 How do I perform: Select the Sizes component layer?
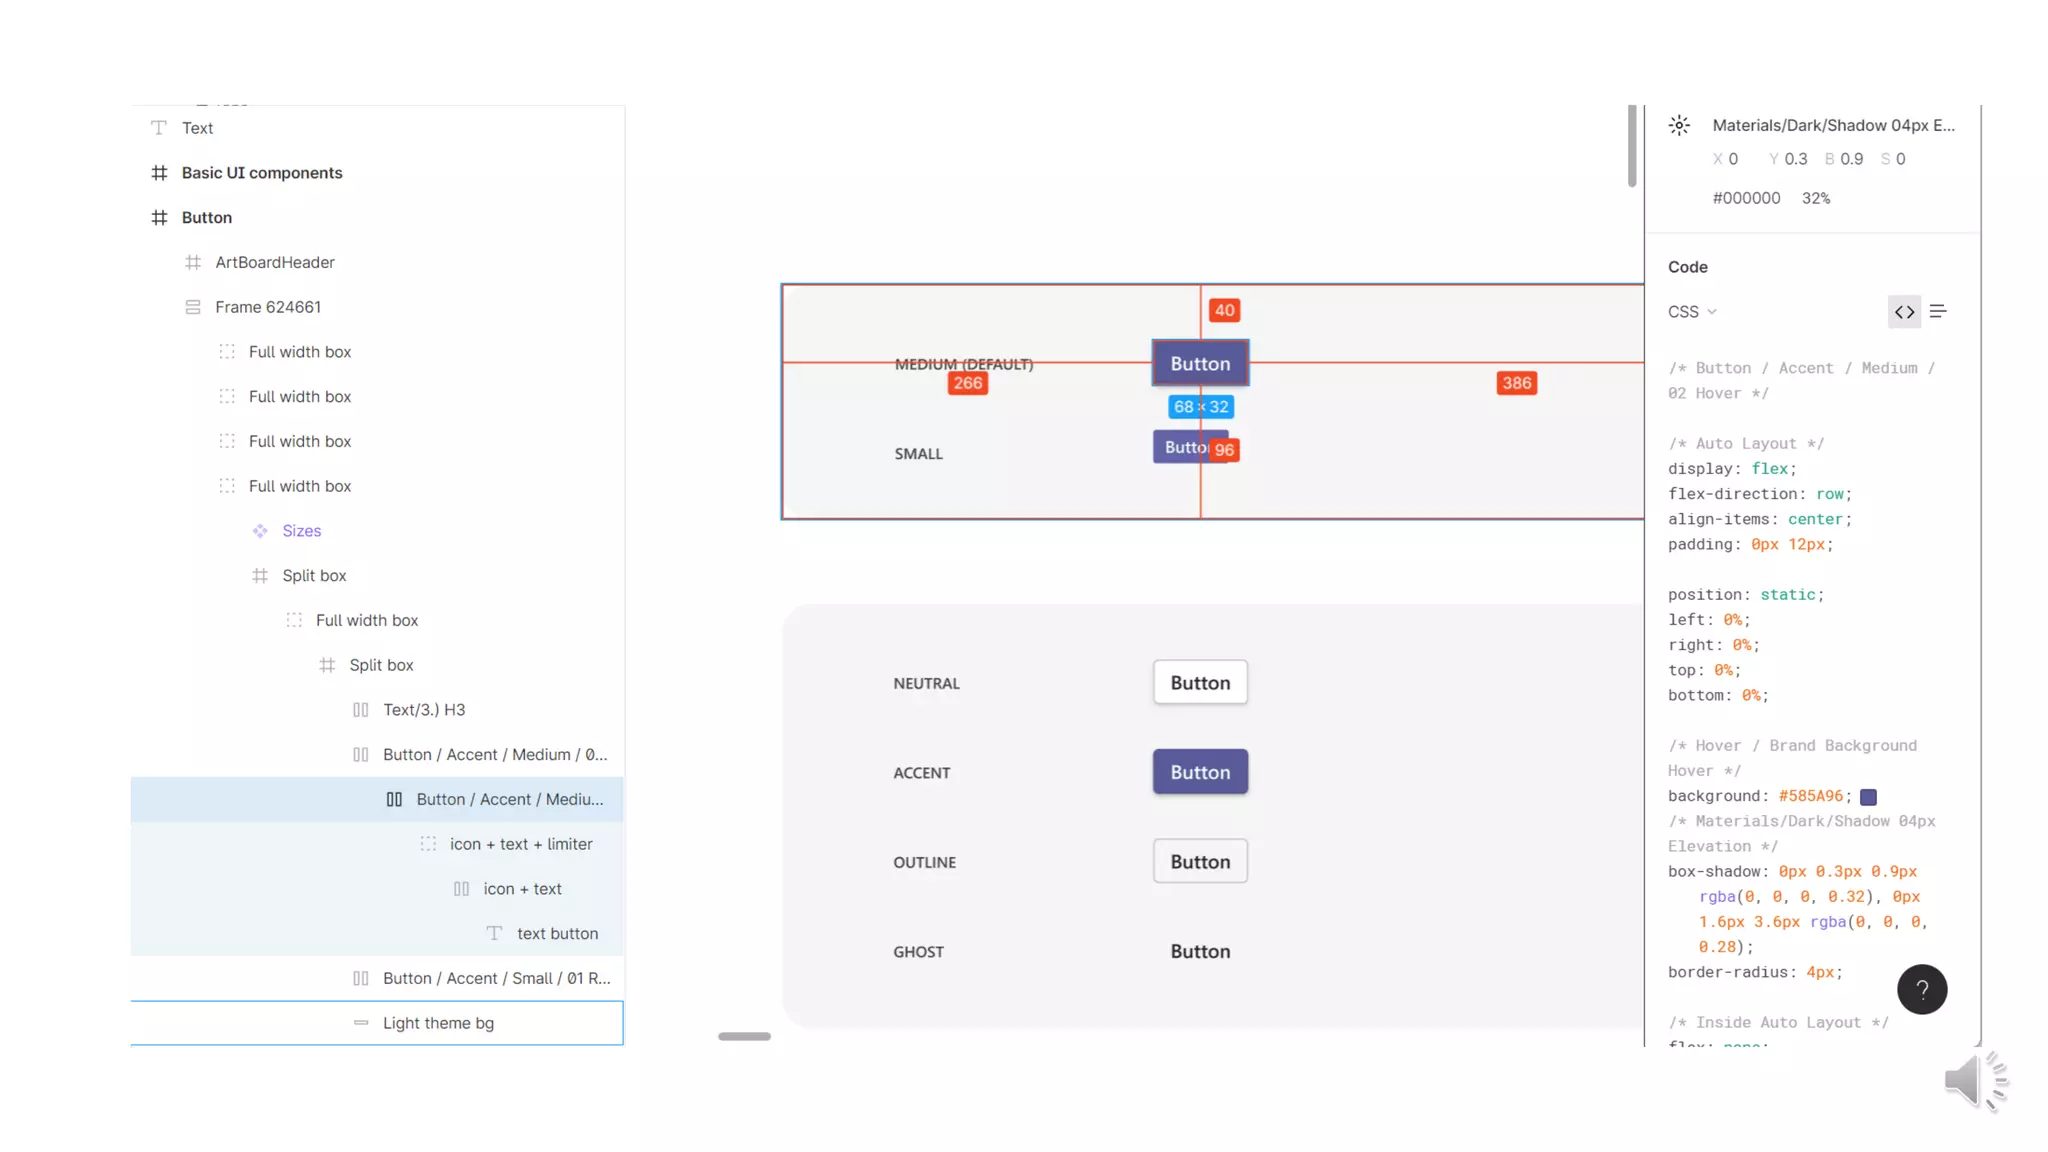pyautogui.click(x=301, y=531)
